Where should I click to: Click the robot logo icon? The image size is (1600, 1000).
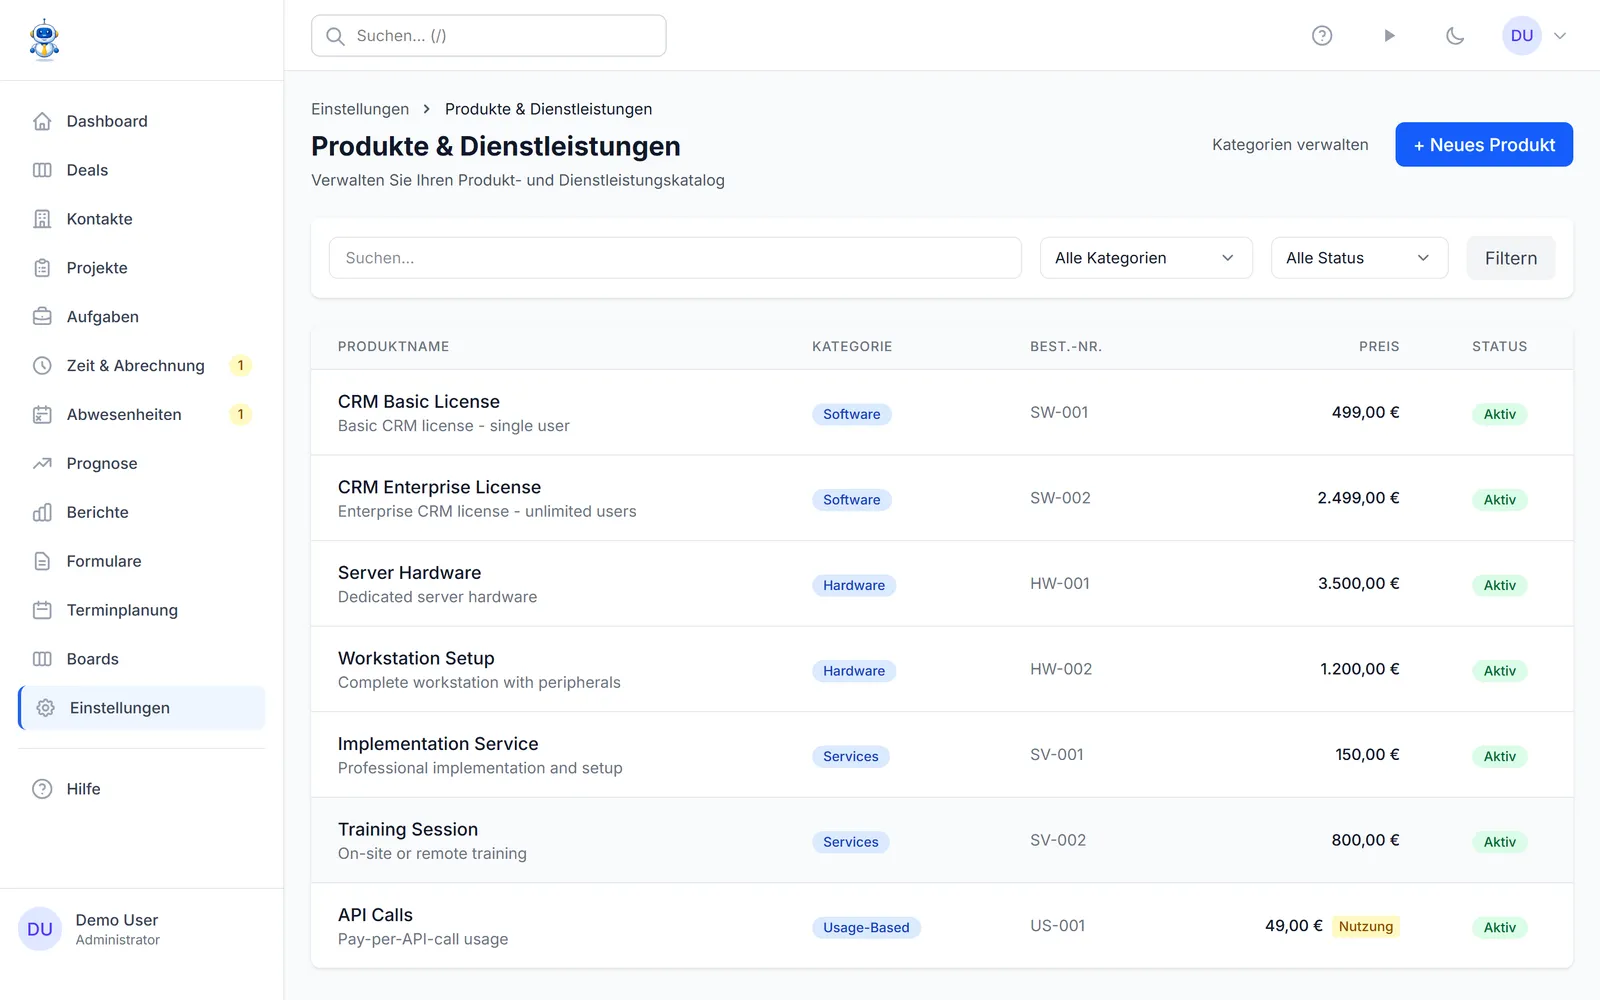[x=44, y=40]
